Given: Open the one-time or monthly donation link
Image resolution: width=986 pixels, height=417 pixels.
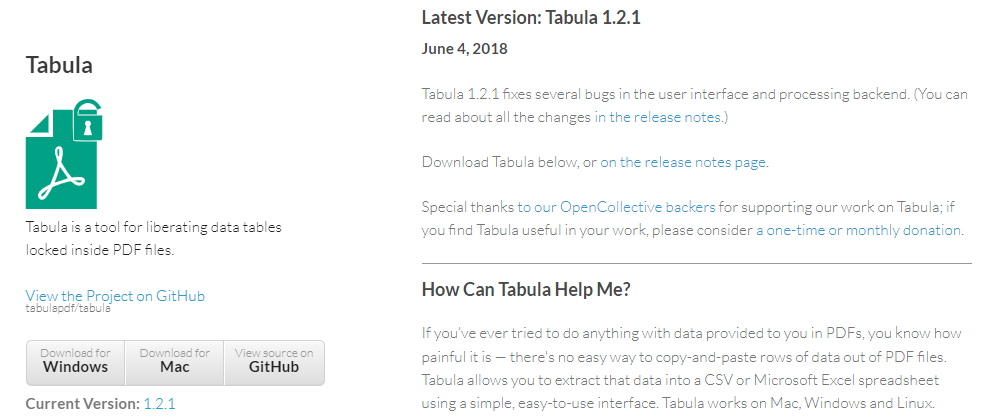Looking at the screenshot, I should pyautogui.click(x=859, y=230).
